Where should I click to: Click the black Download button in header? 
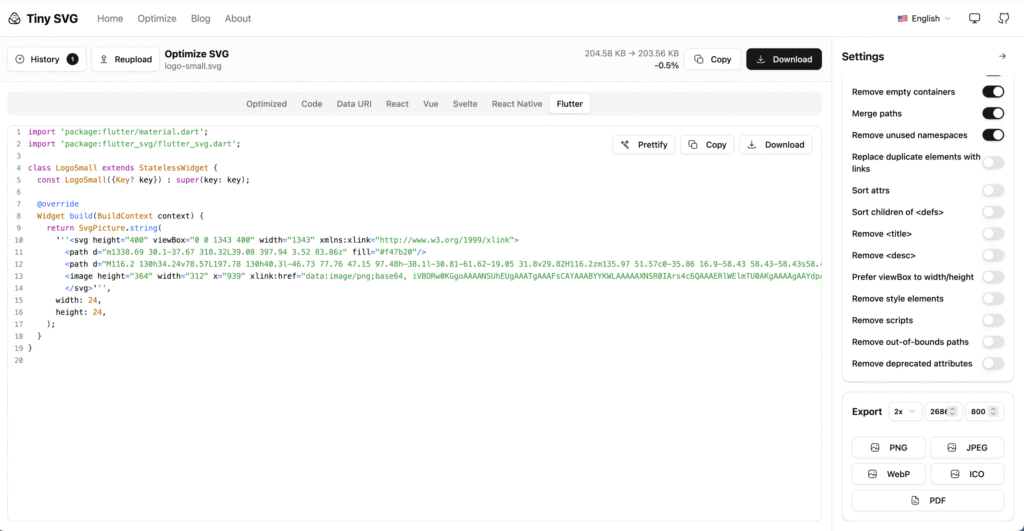(783, 60)
